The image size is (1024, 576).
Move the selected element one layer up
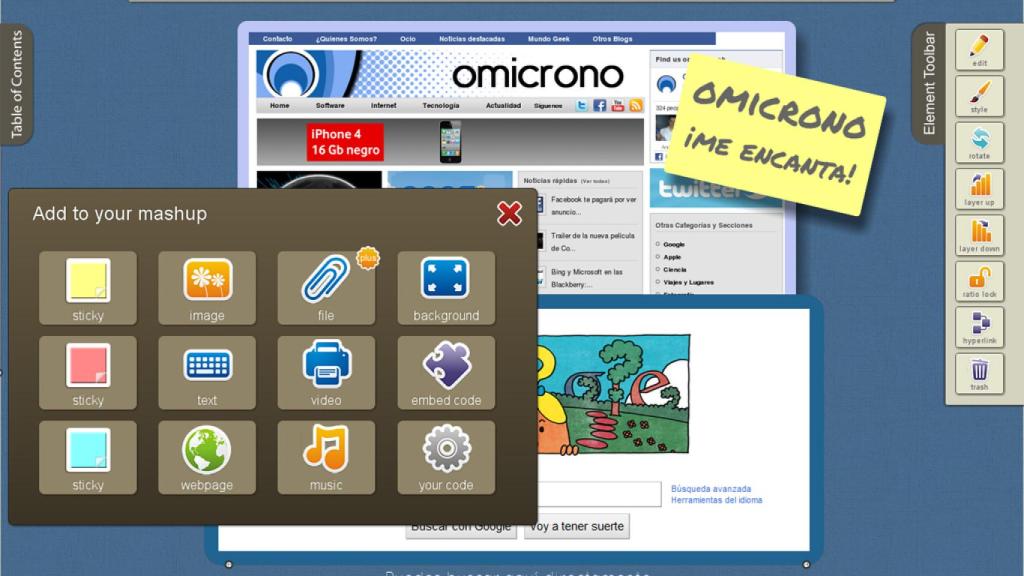coord(979,188)
